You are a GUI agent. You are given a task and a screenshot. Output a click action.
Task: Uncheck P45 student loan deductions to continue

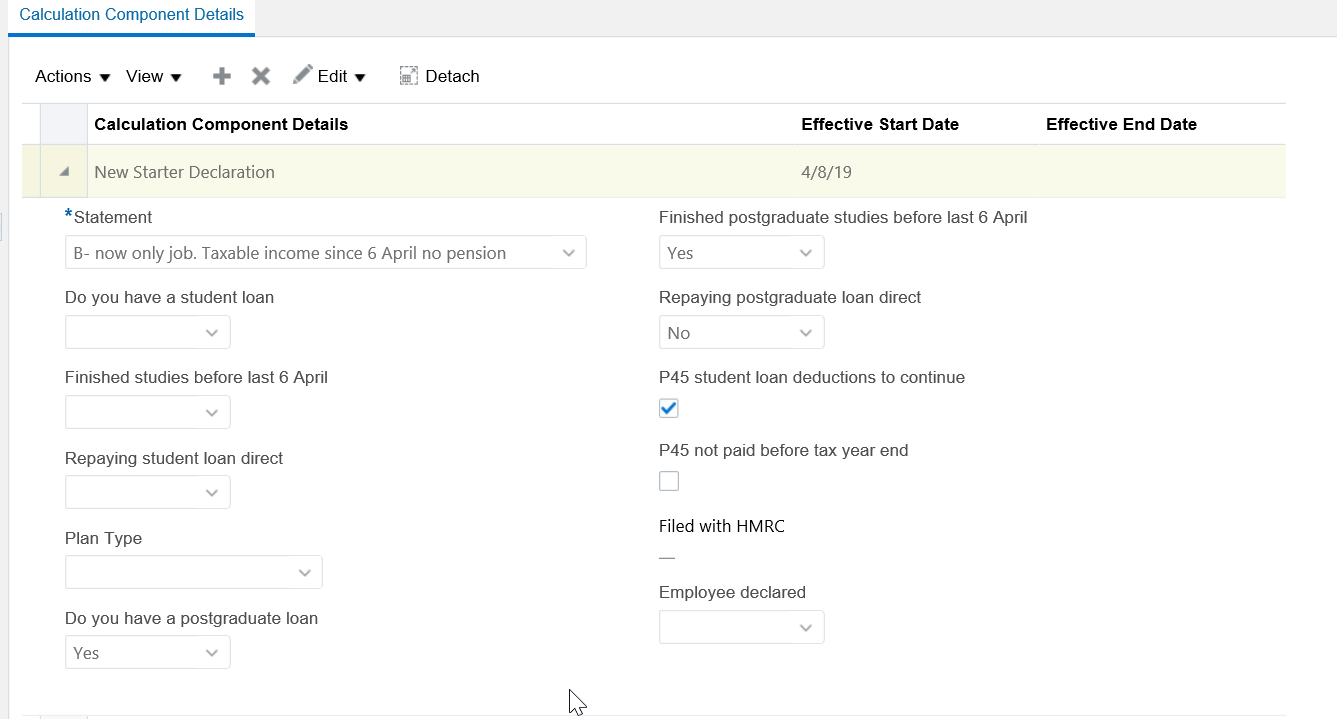(x=668, y=408)
